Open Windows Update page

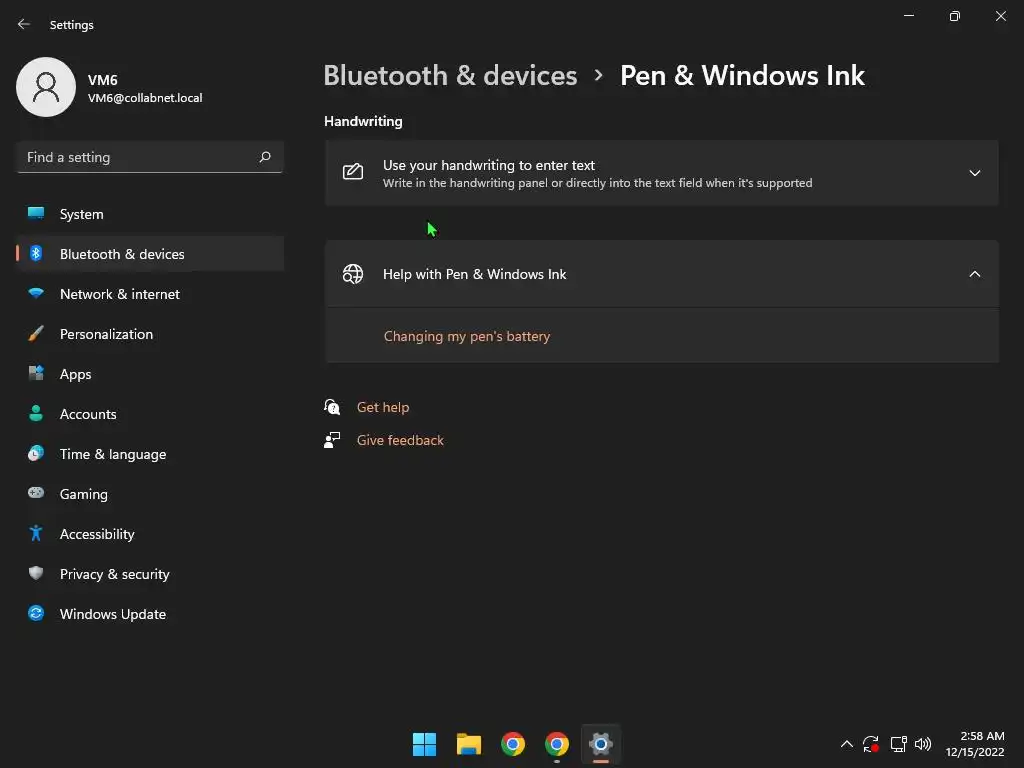point(150,614)
